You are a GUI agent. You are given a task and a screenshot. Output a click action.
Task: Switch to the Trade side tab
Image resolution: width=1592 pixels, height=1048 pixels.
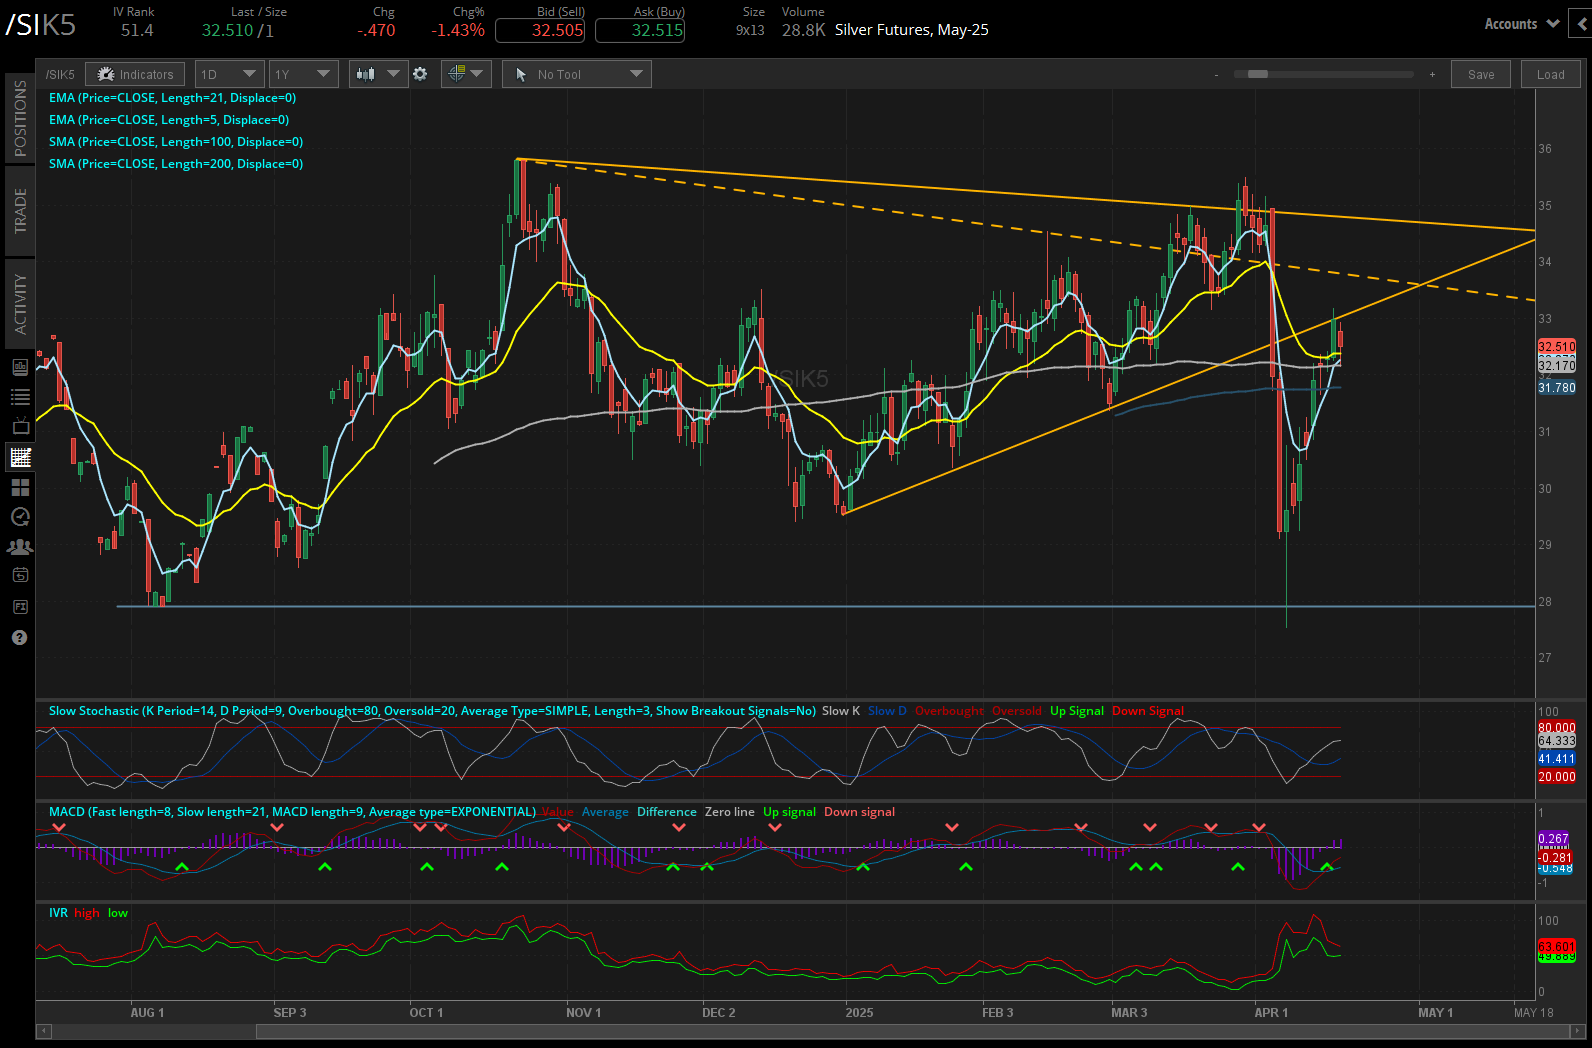[20, 211]
